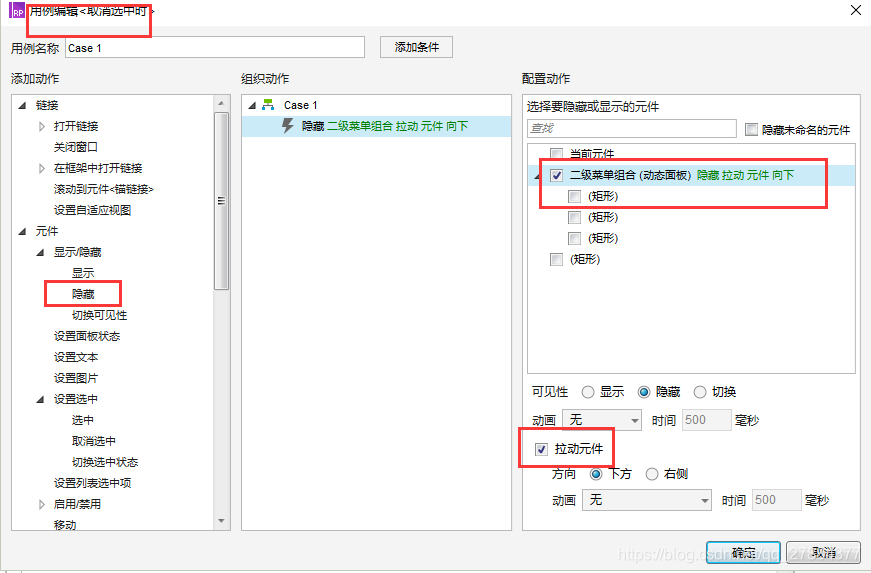Screen dimensions: 871x573
Task: Collapse the 设置选中 group
Action: [40, 399]
